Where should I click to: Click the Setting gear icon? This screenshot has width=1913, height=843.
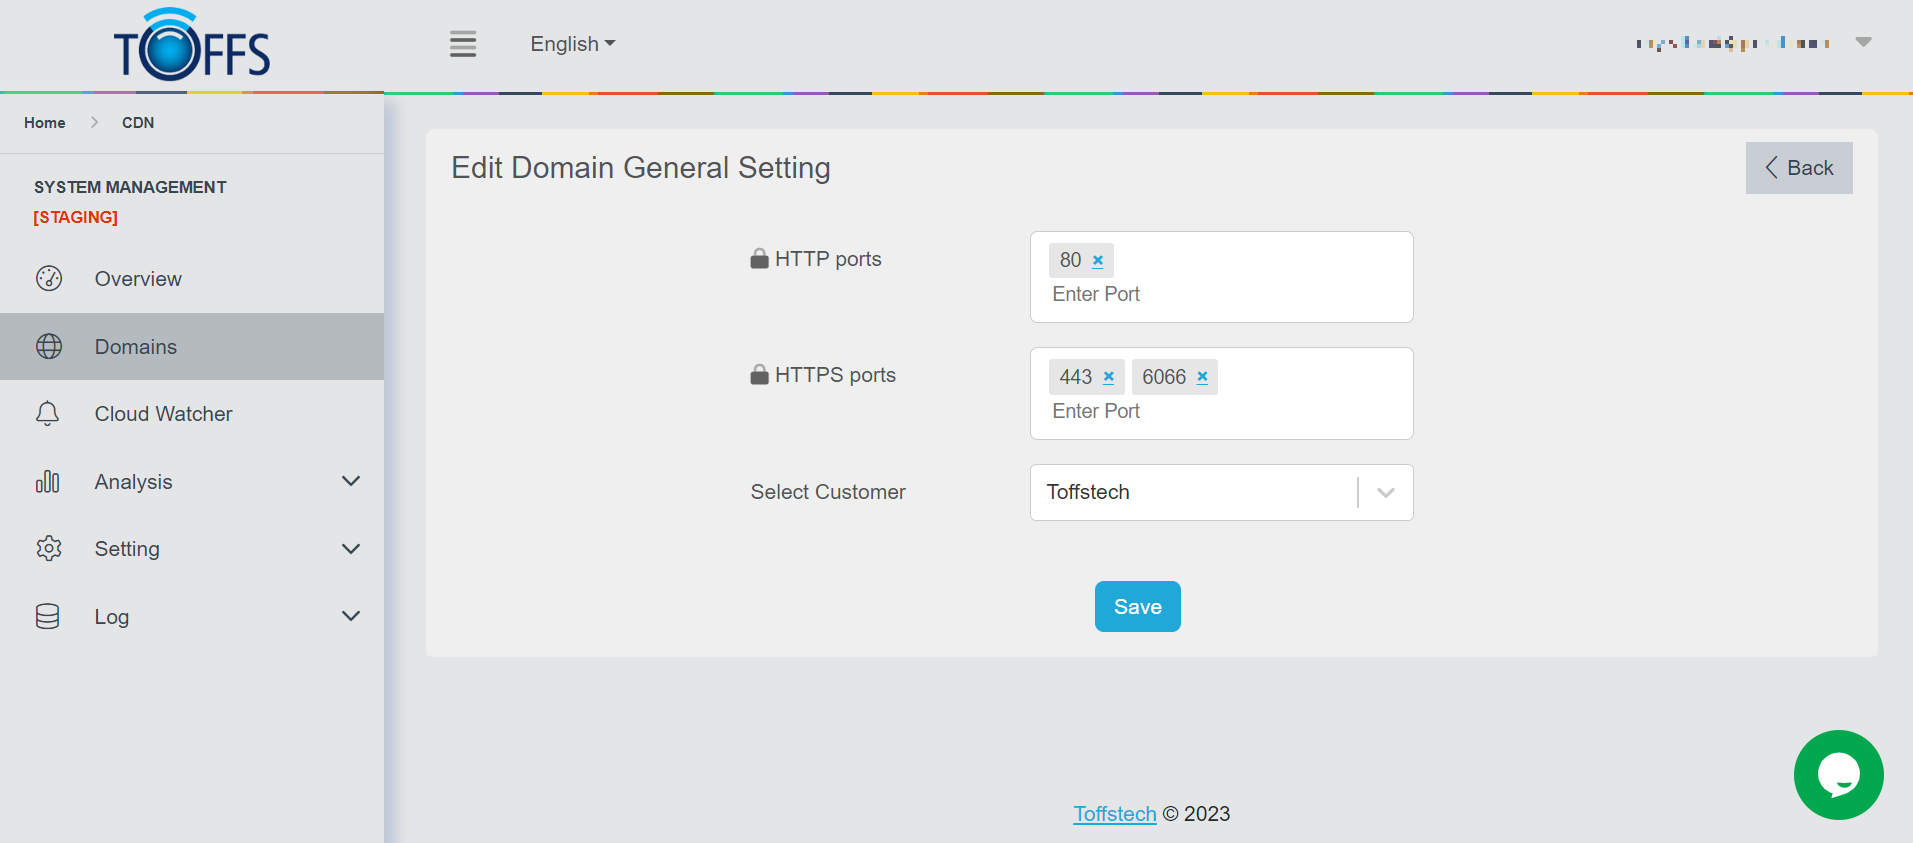click(x=49, y=549)
